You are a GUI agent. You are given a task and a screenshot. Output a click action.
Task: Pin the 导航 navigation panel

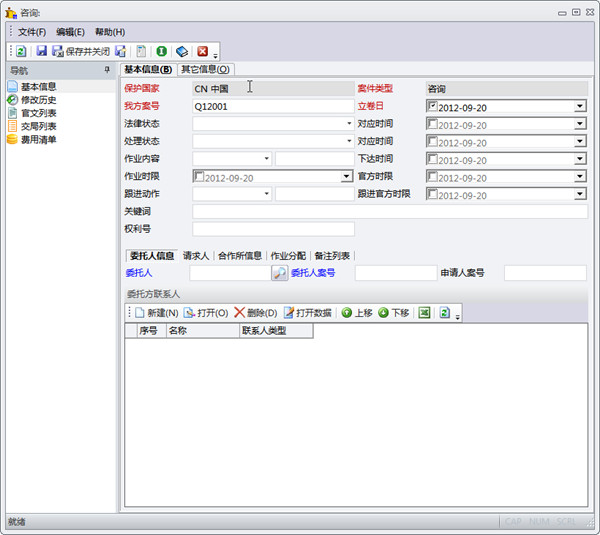(x=107, y=70)
